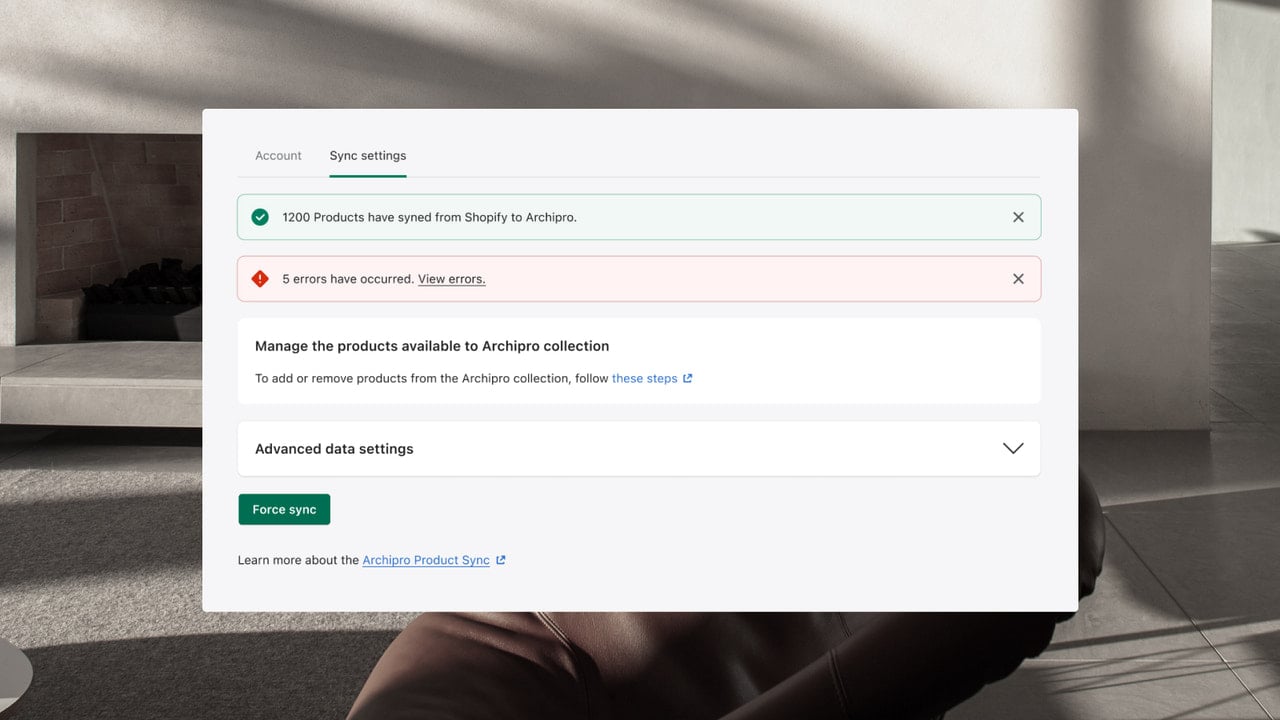Close the 5 errors occurred banner
The width and height of the screenshot is (1280, 720).
tap(1018, 279)
